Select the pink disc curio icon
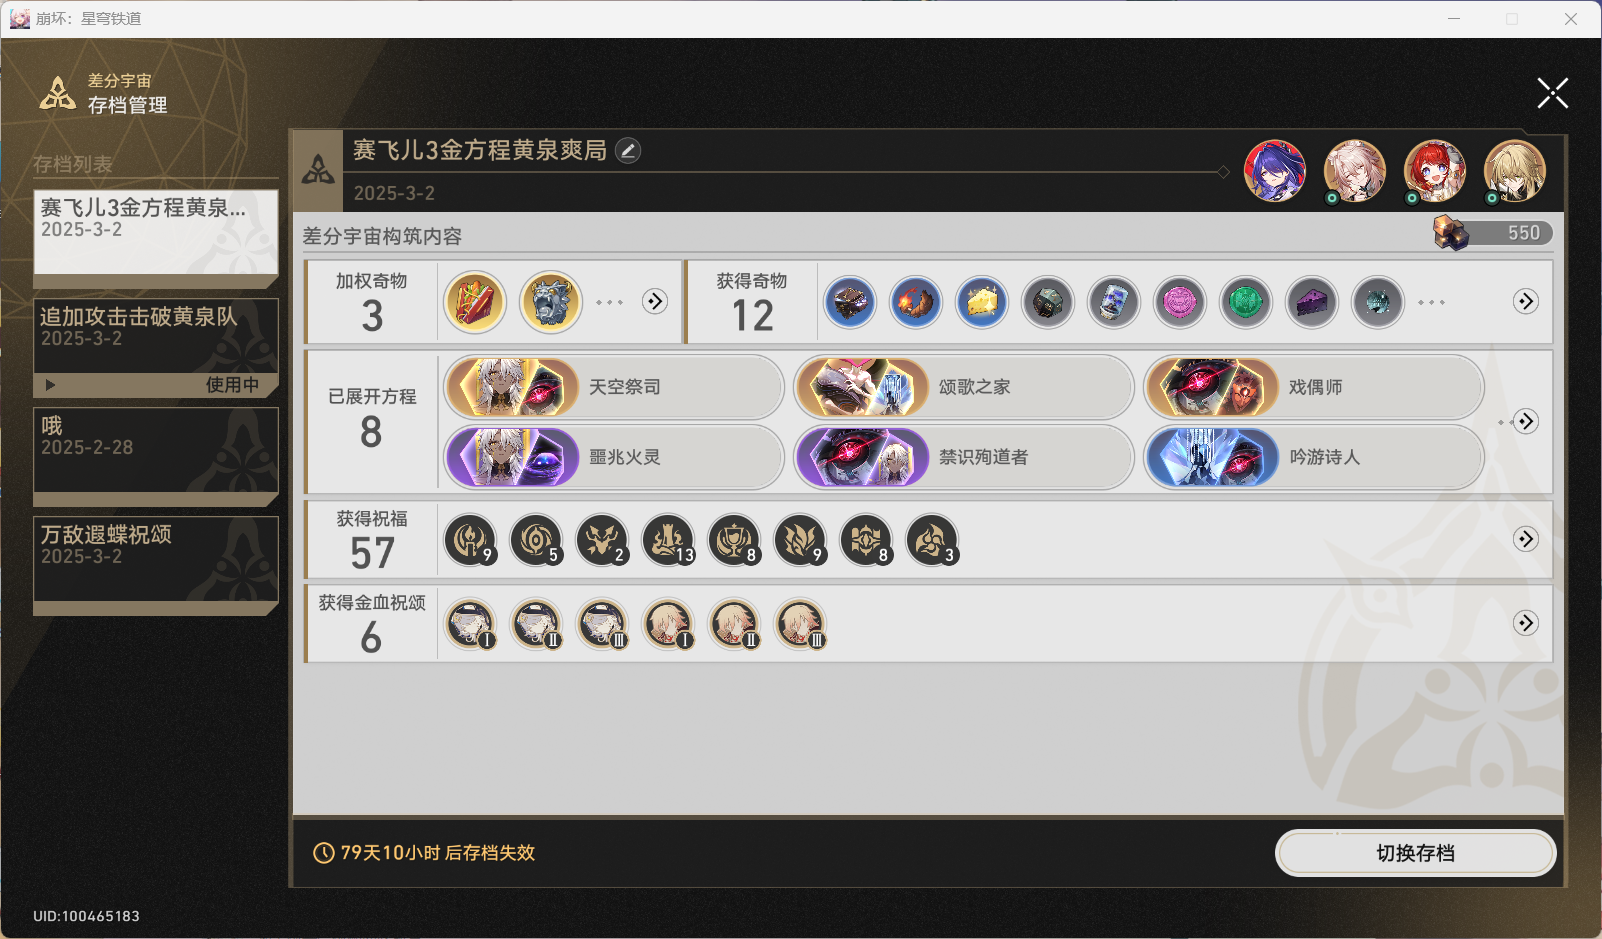Image resolution: width=1602 pixels, height=939 pixels. (1180, 302)
